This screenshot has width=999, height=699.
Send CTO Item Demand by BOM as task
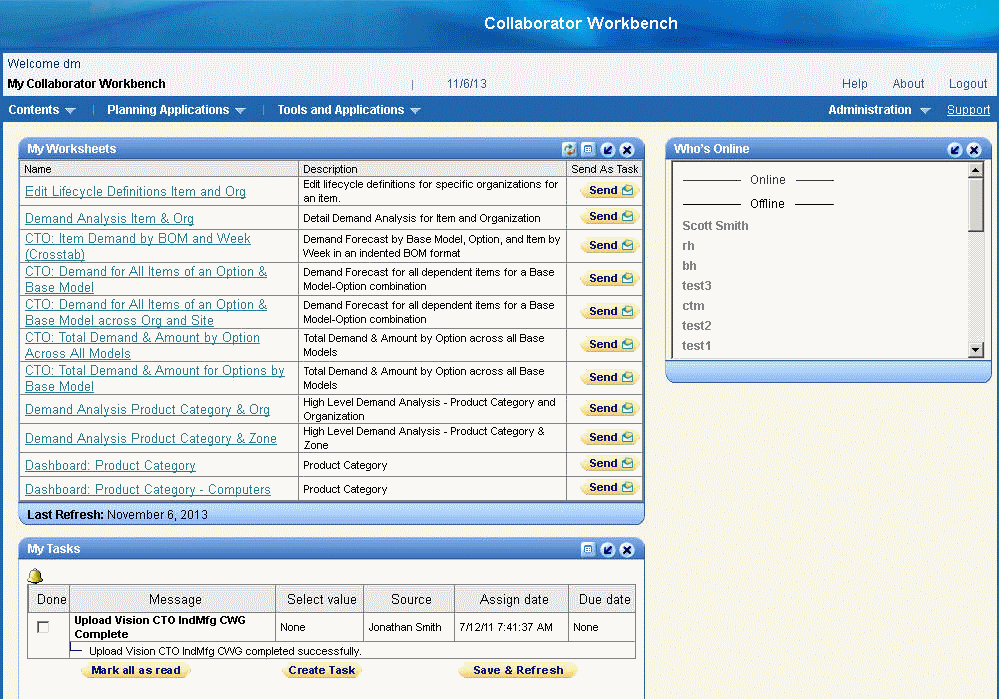(610, 245)
